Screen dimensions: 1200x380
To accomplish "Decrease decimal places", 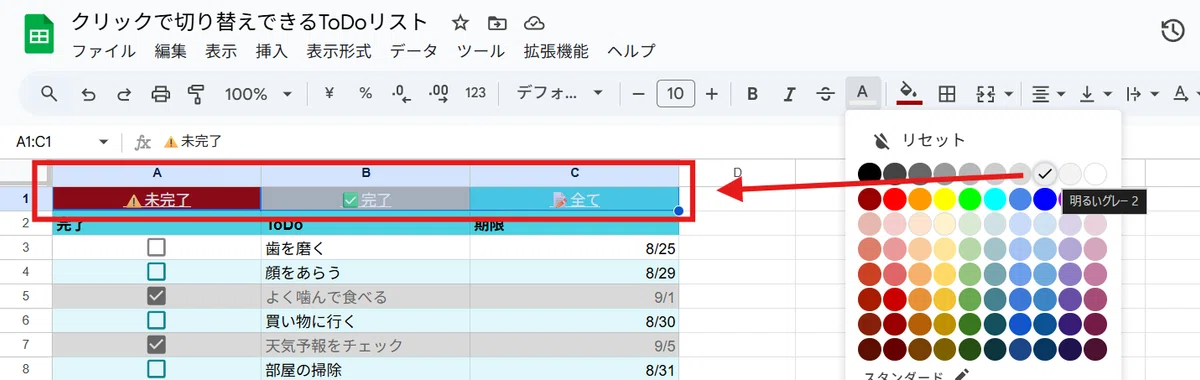I will [x=401, y=93].
